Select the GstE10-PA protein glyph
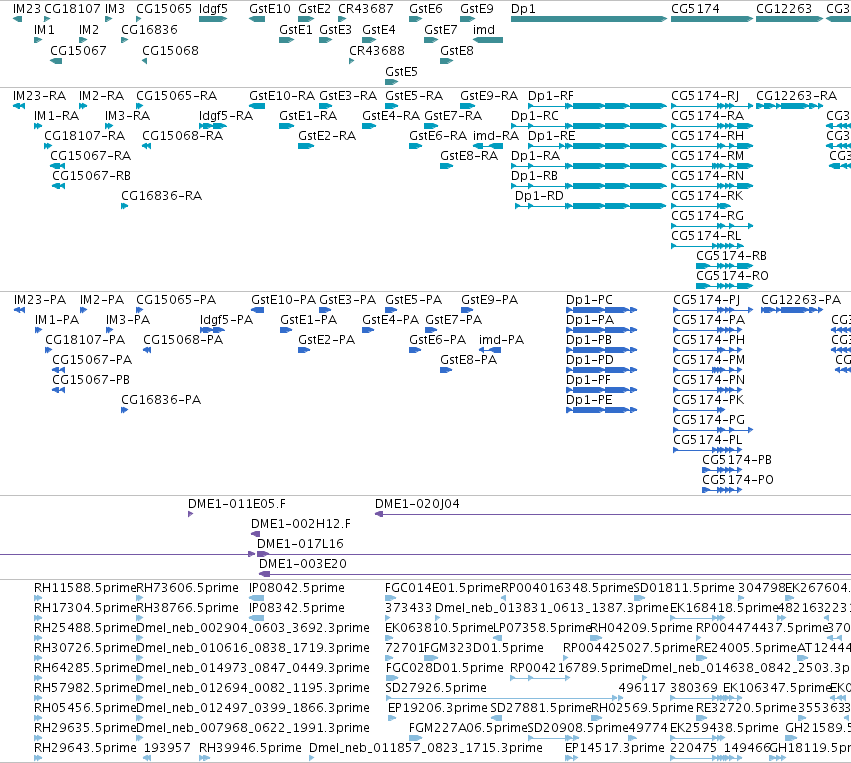The width and height of the screenshot is (851, 763). pyautogui.click(x=258, y=310)
